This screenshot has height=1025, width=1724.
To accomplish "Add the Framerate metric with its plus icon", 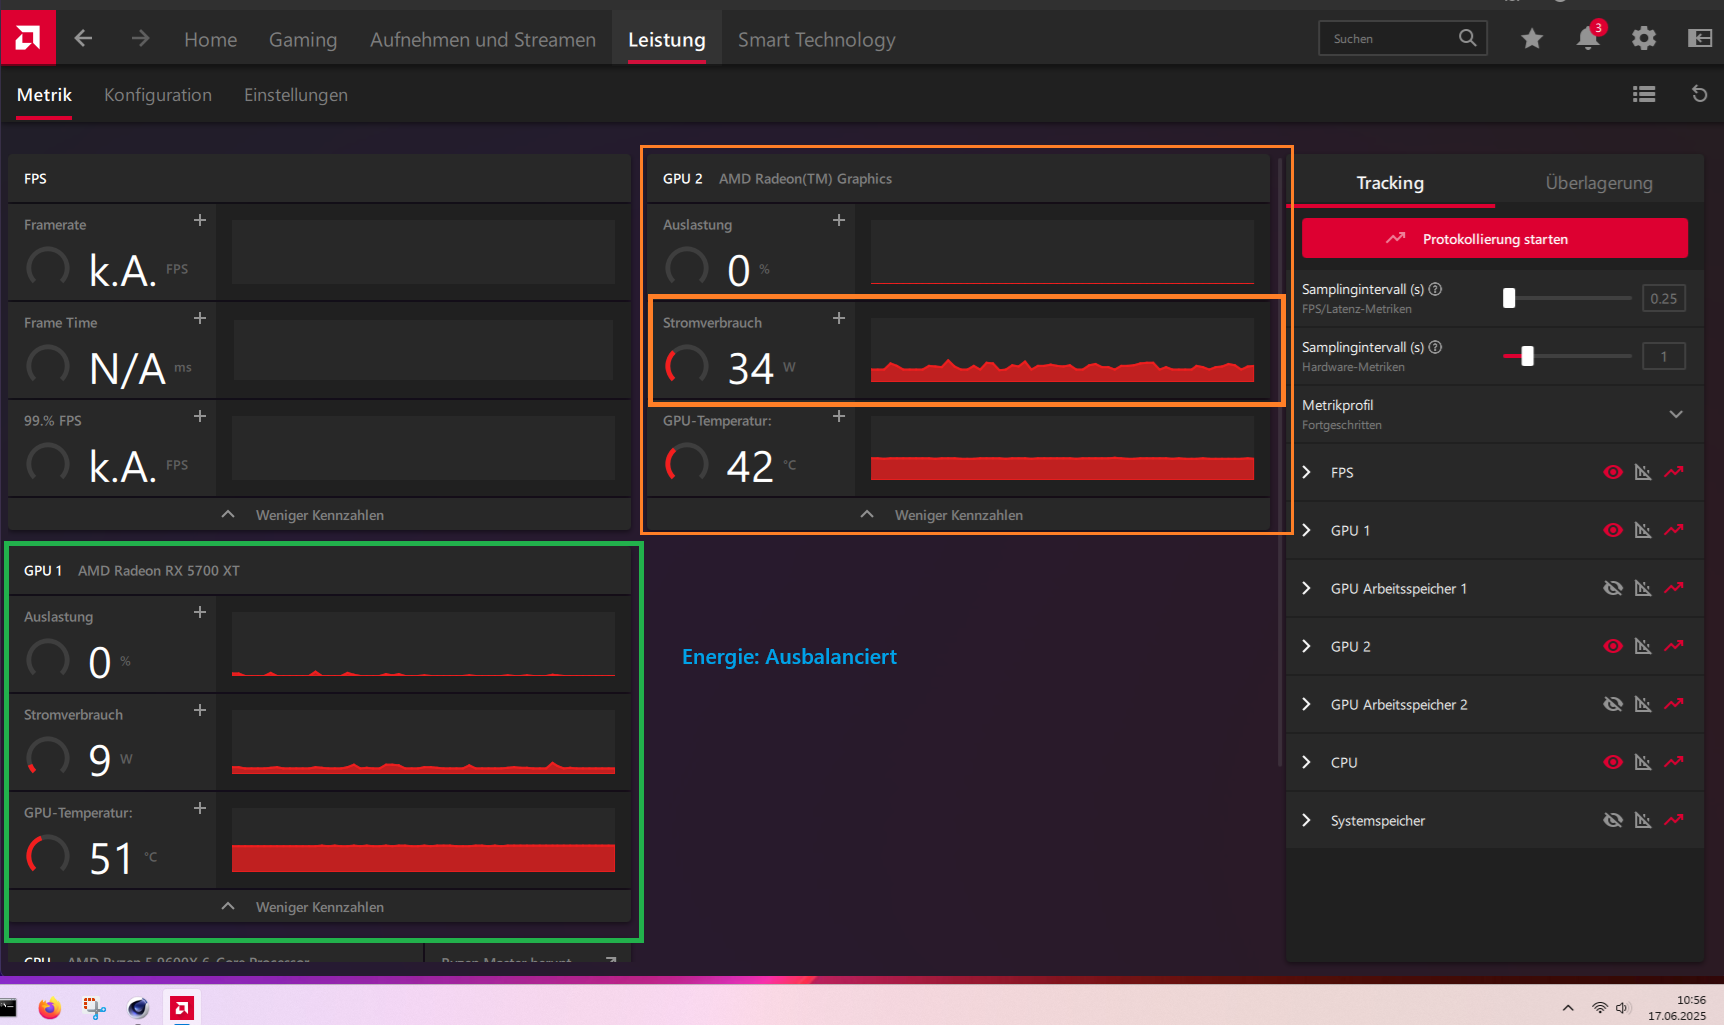I will pyautogui.click(x=200, y=220).
